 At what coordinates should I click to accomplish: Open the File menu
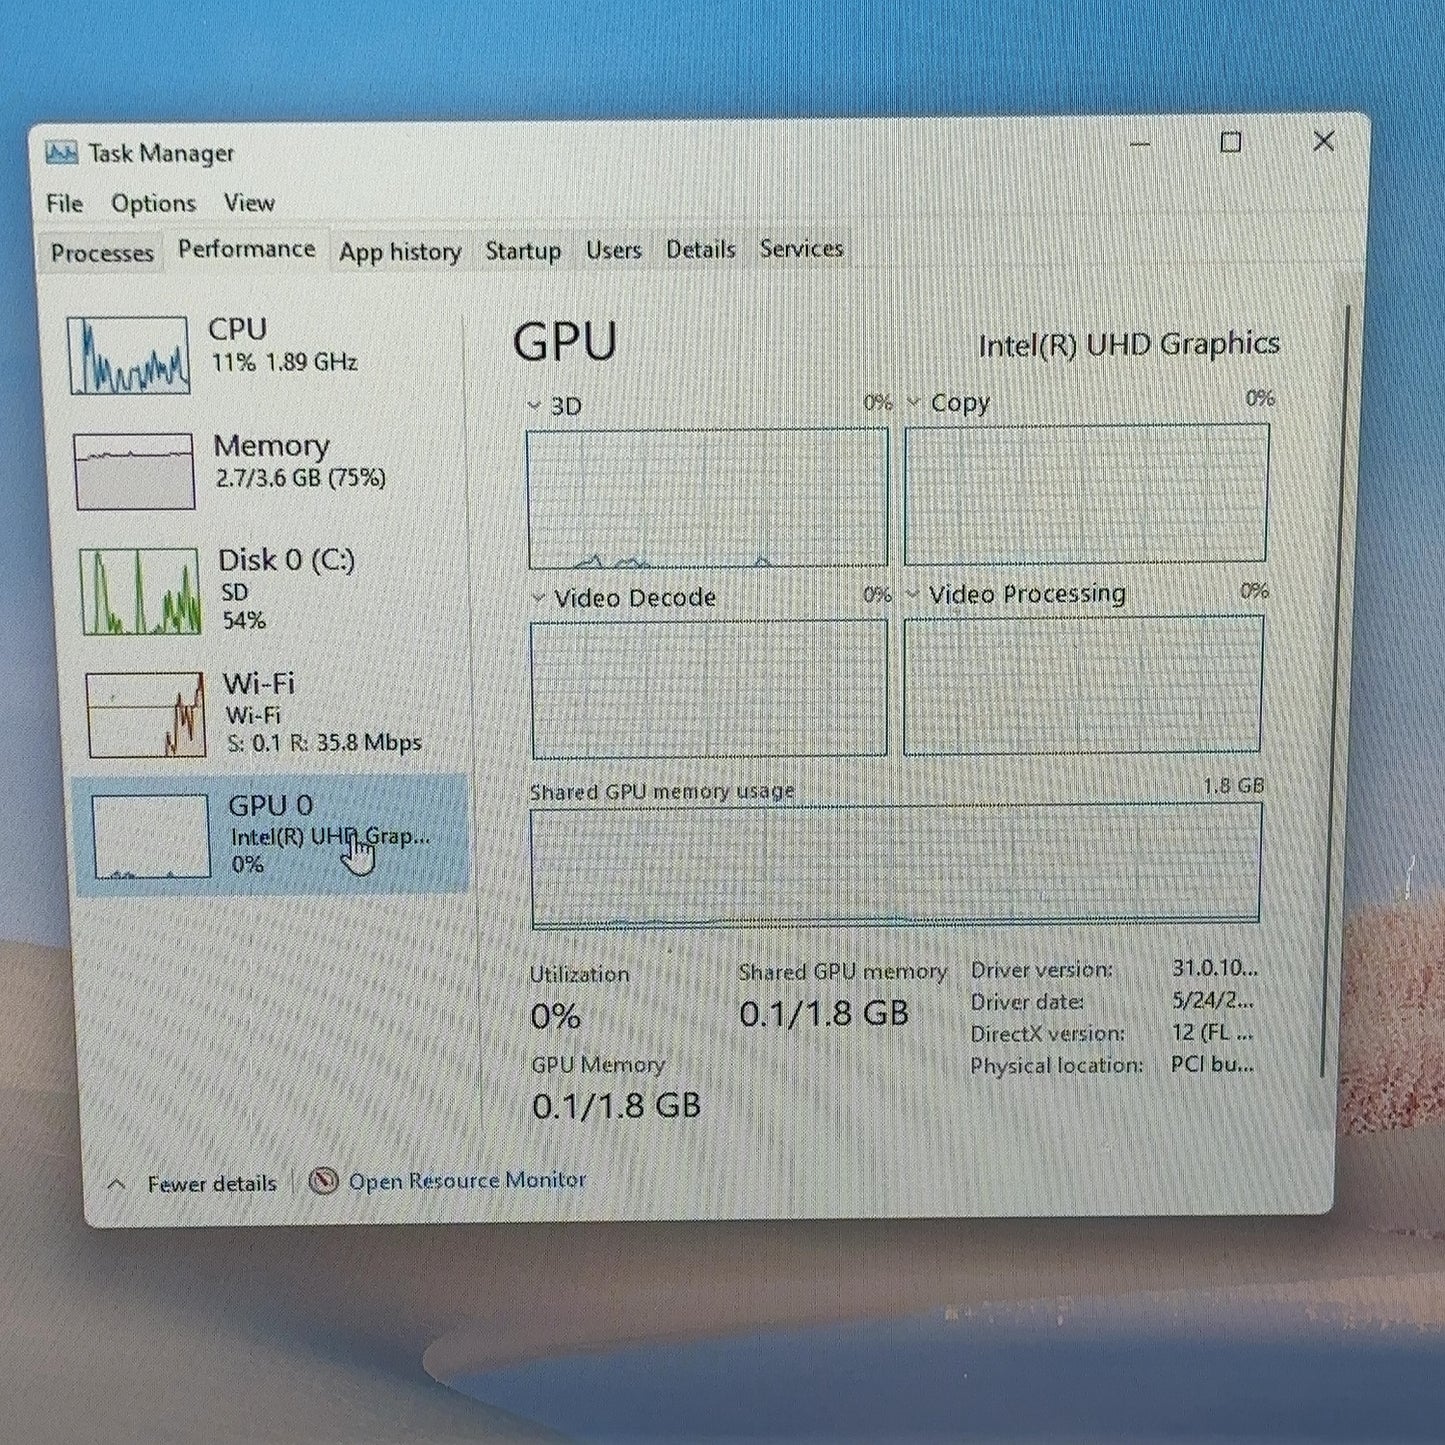coord(64,204)
